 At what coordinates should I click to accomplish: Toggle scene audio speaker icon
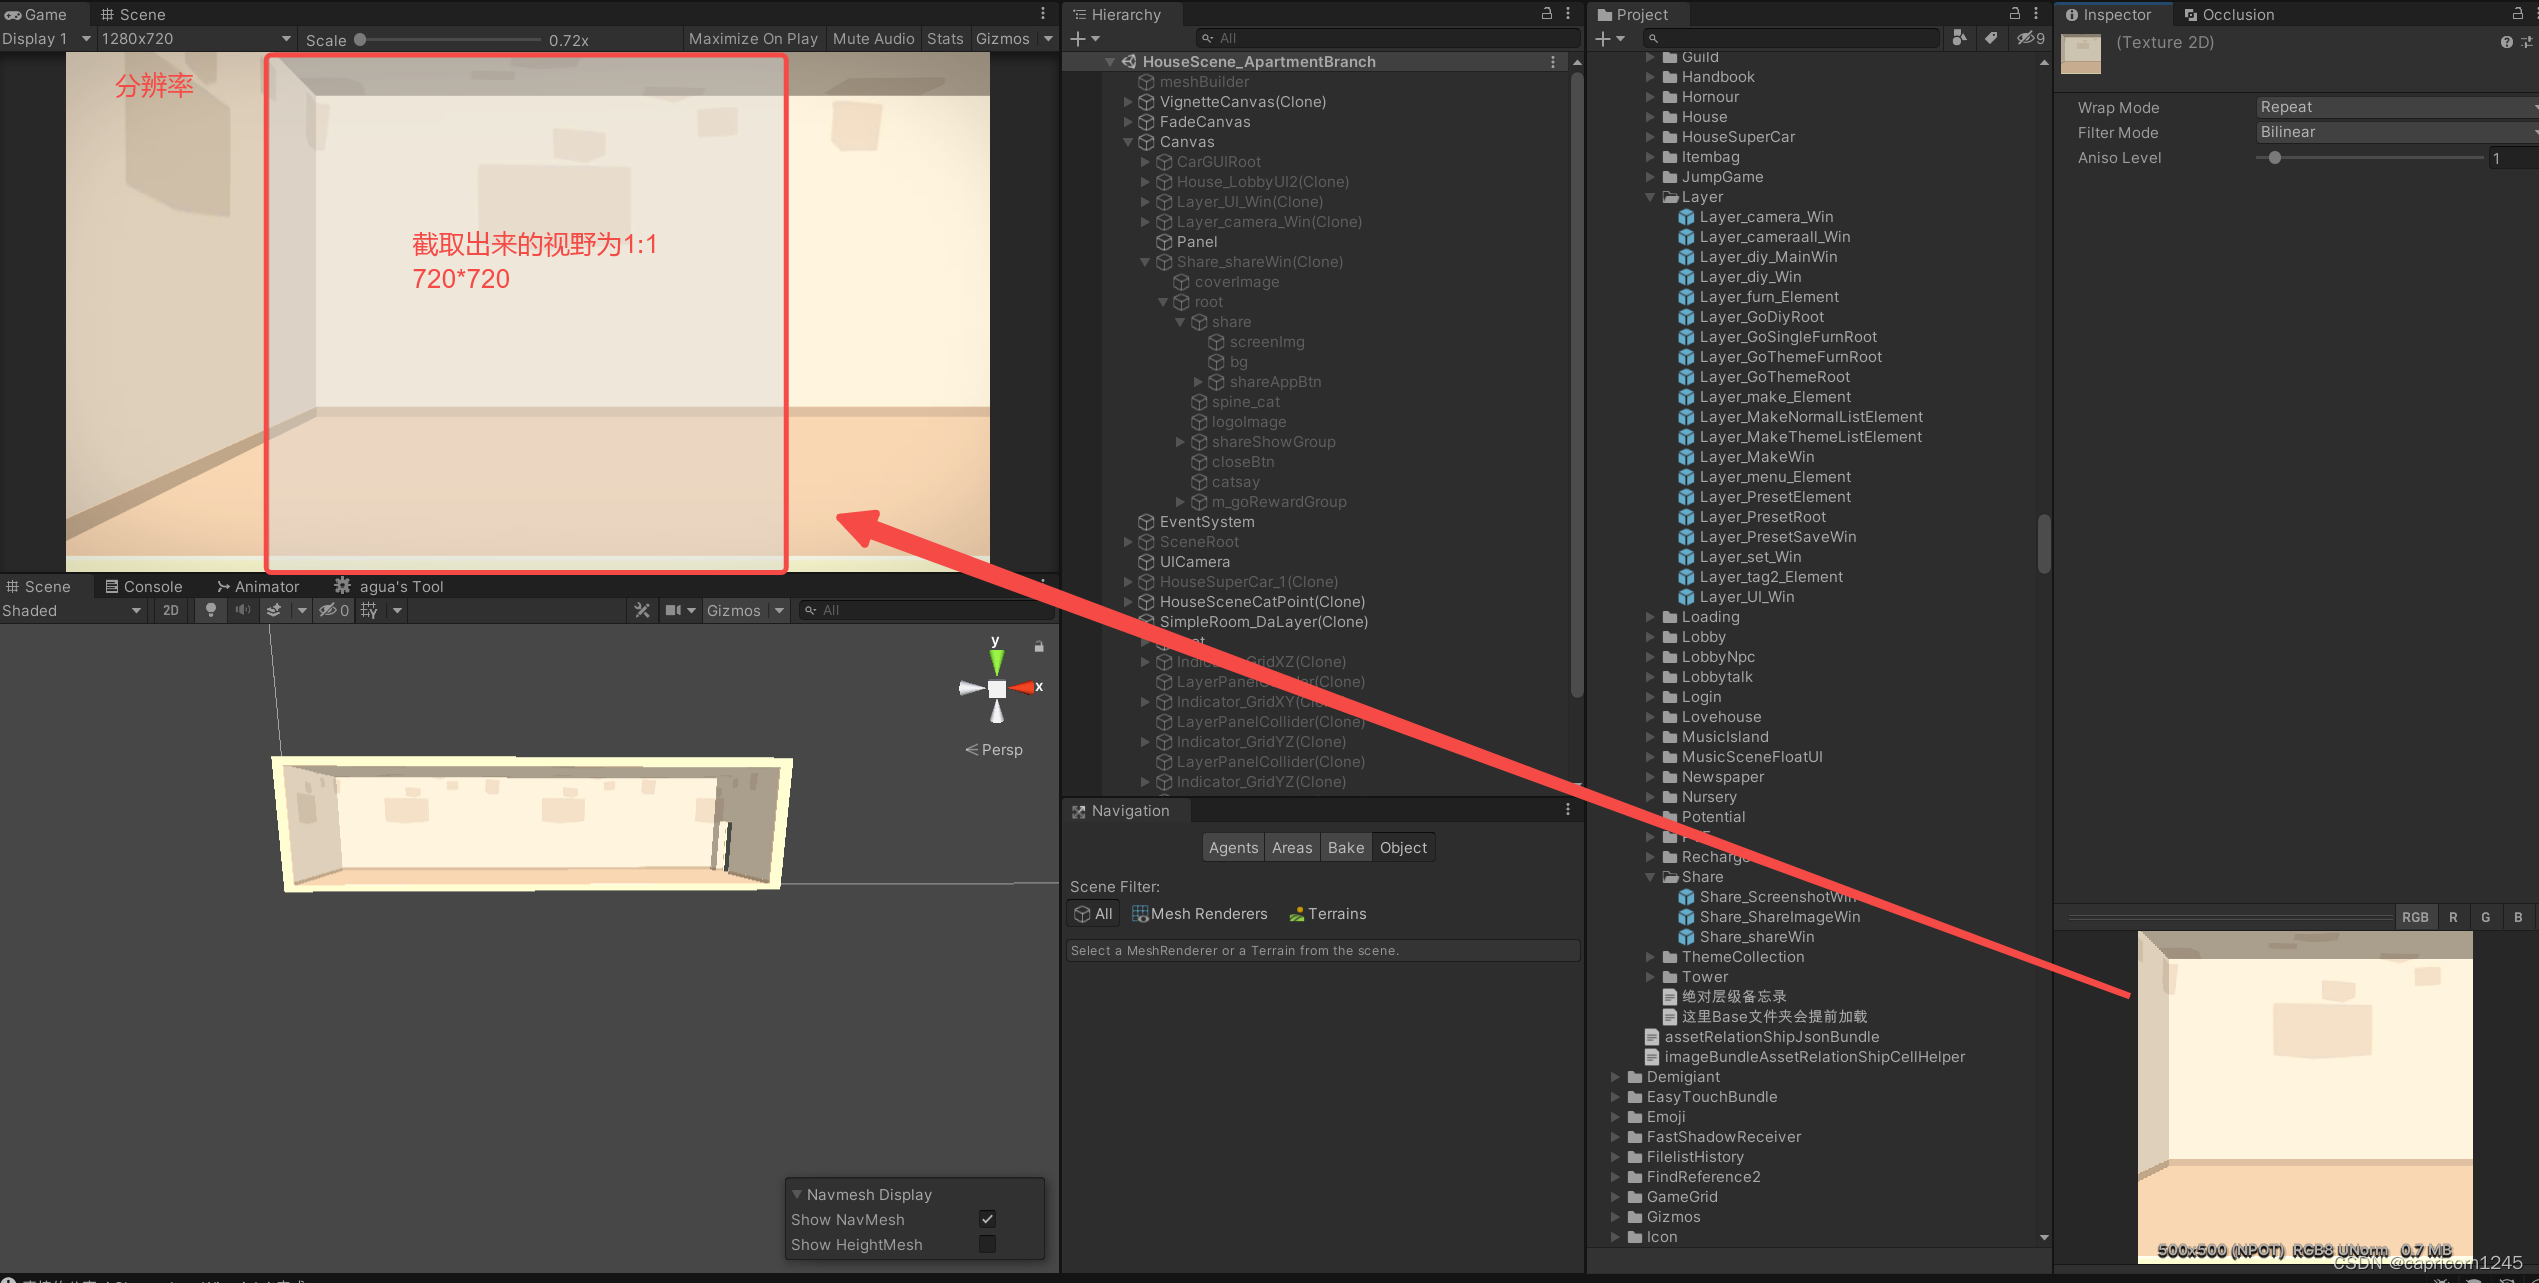[x=242, y=610]
